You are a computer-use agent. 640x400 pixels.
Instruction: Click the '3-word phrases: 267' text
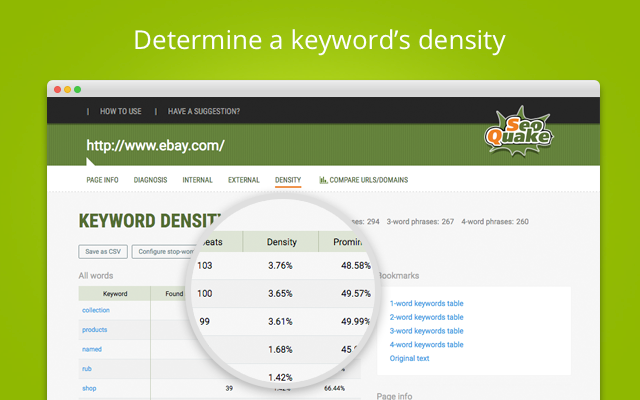tap(420, 222)
